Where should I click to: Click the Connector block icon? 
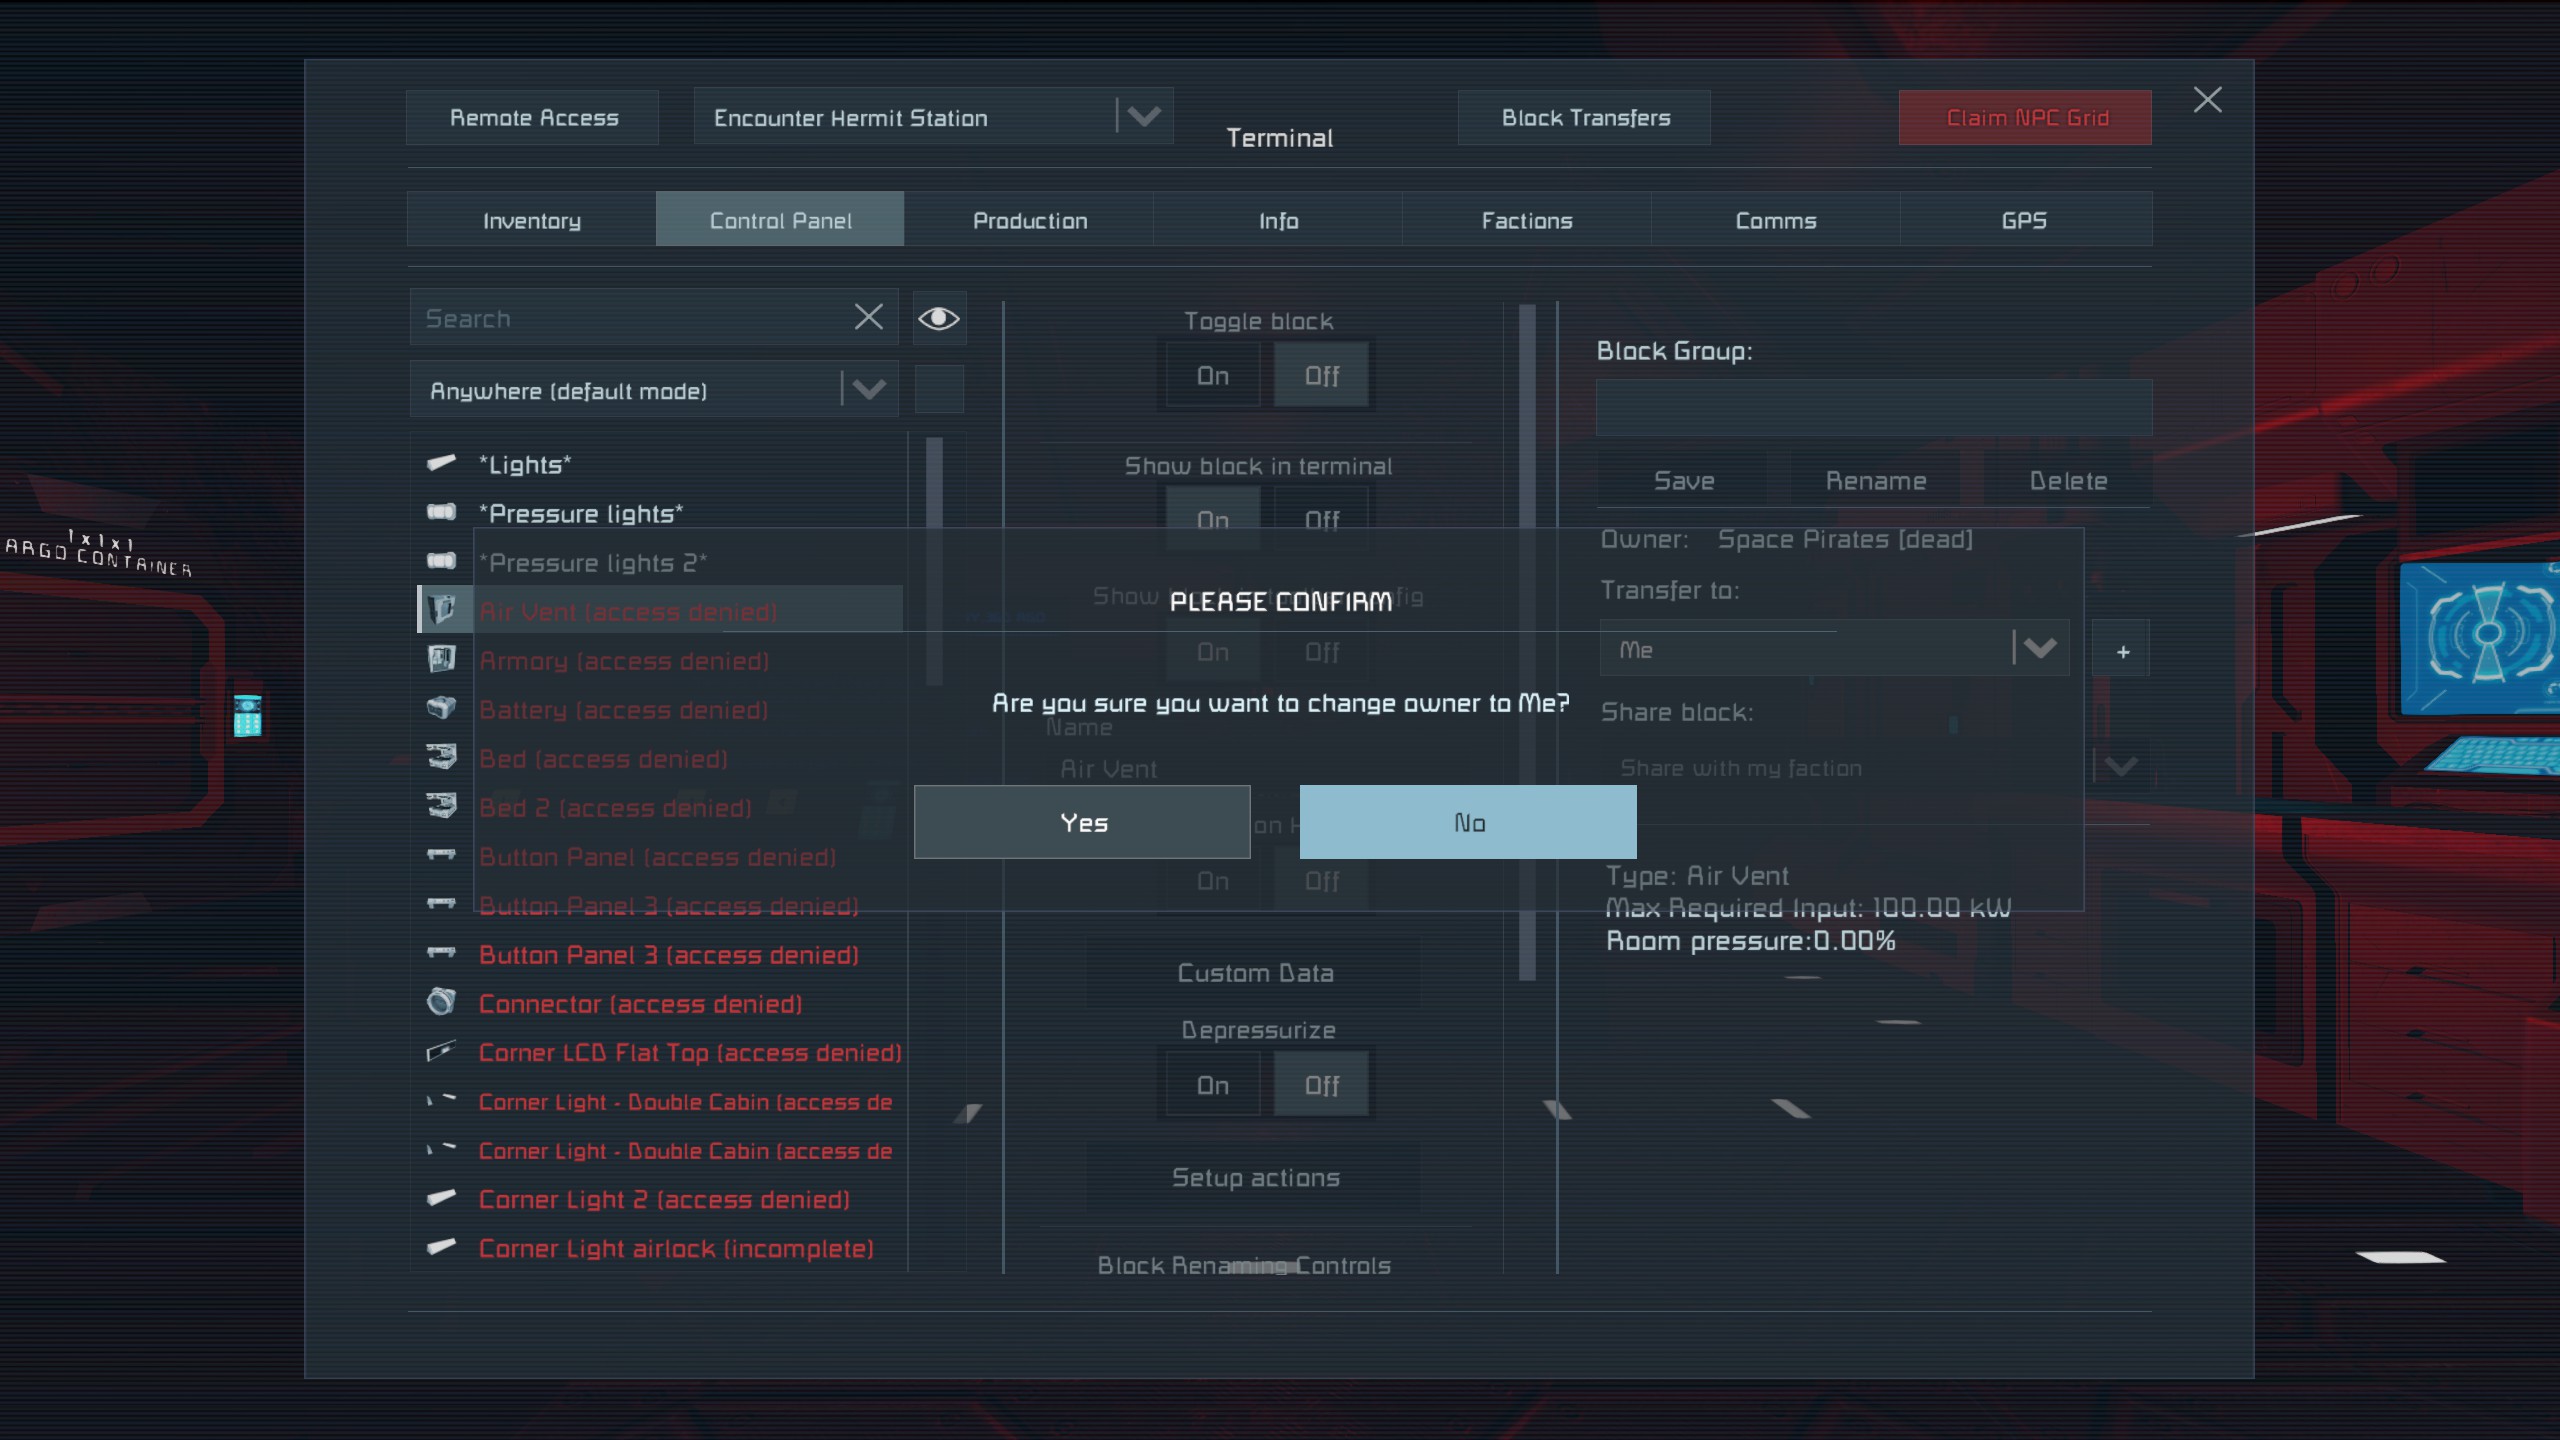pos(441,1002)
